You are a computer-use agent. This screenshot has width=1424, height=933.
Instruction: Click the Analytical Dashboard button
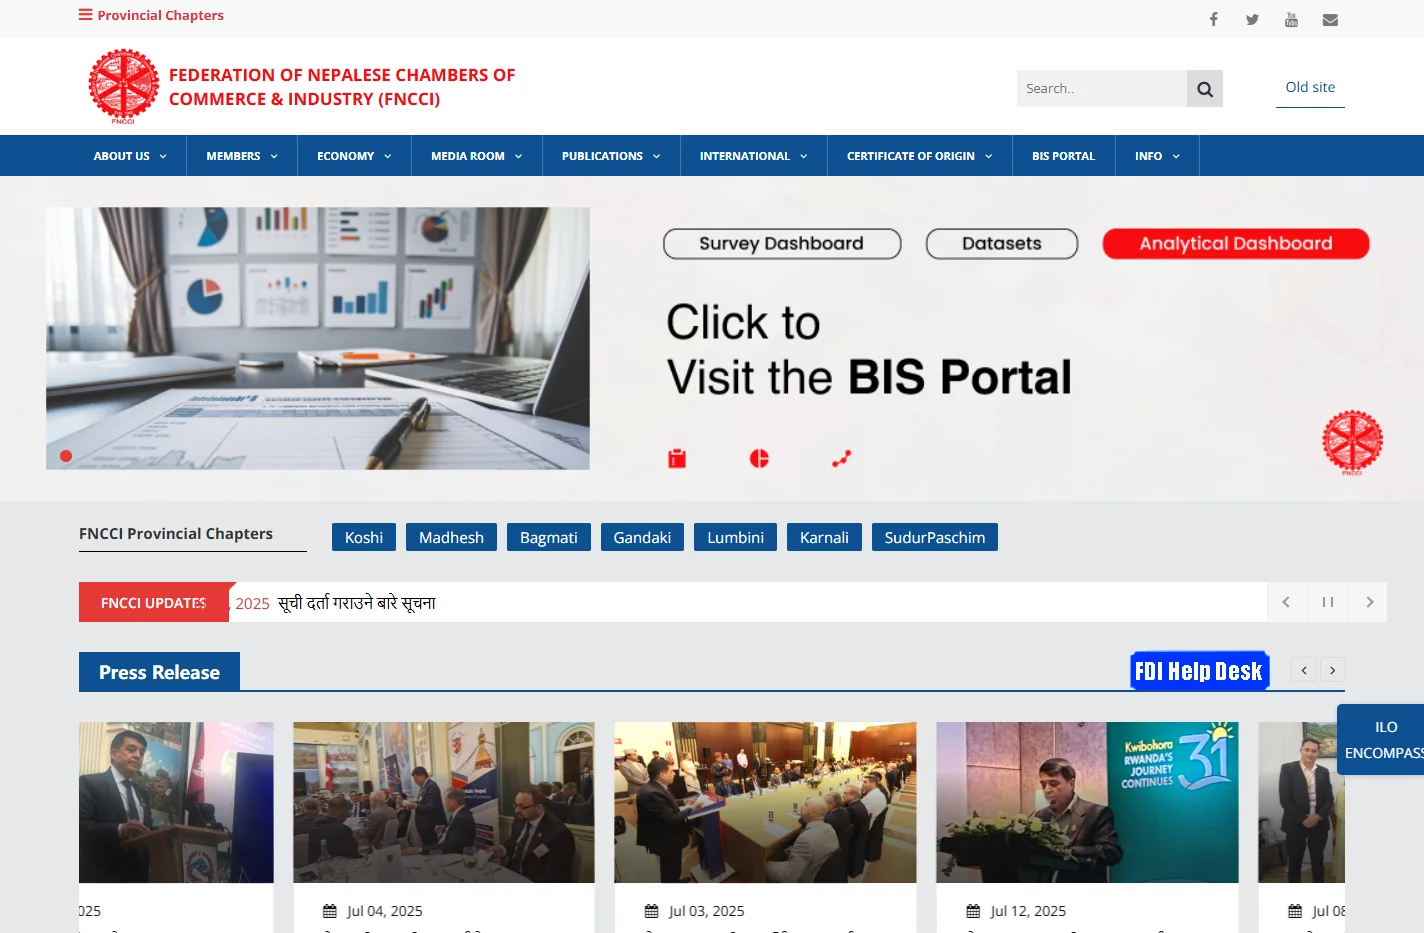1236,244
